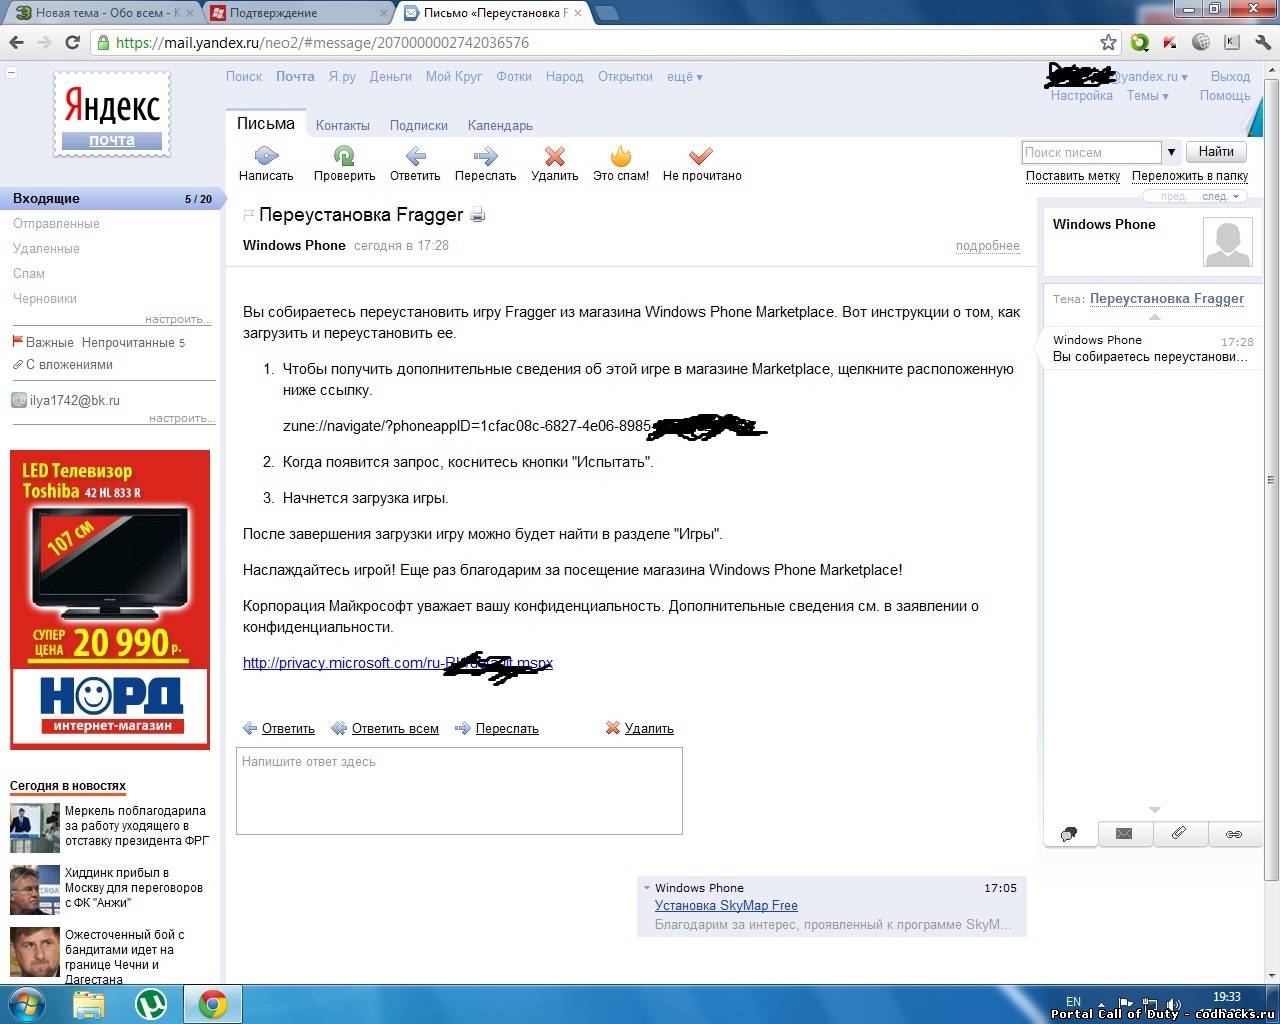Viewport: 1280px width, 1024px height.
Task: Click the quick reply text box
Action: [x=459, y=791]
